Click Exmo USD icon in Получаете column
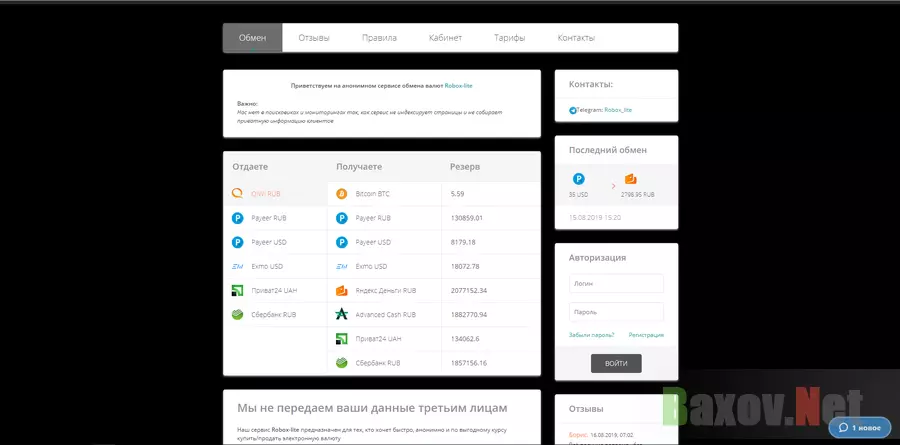The height and width of the screenshot is (445, 900). (342, 266)
